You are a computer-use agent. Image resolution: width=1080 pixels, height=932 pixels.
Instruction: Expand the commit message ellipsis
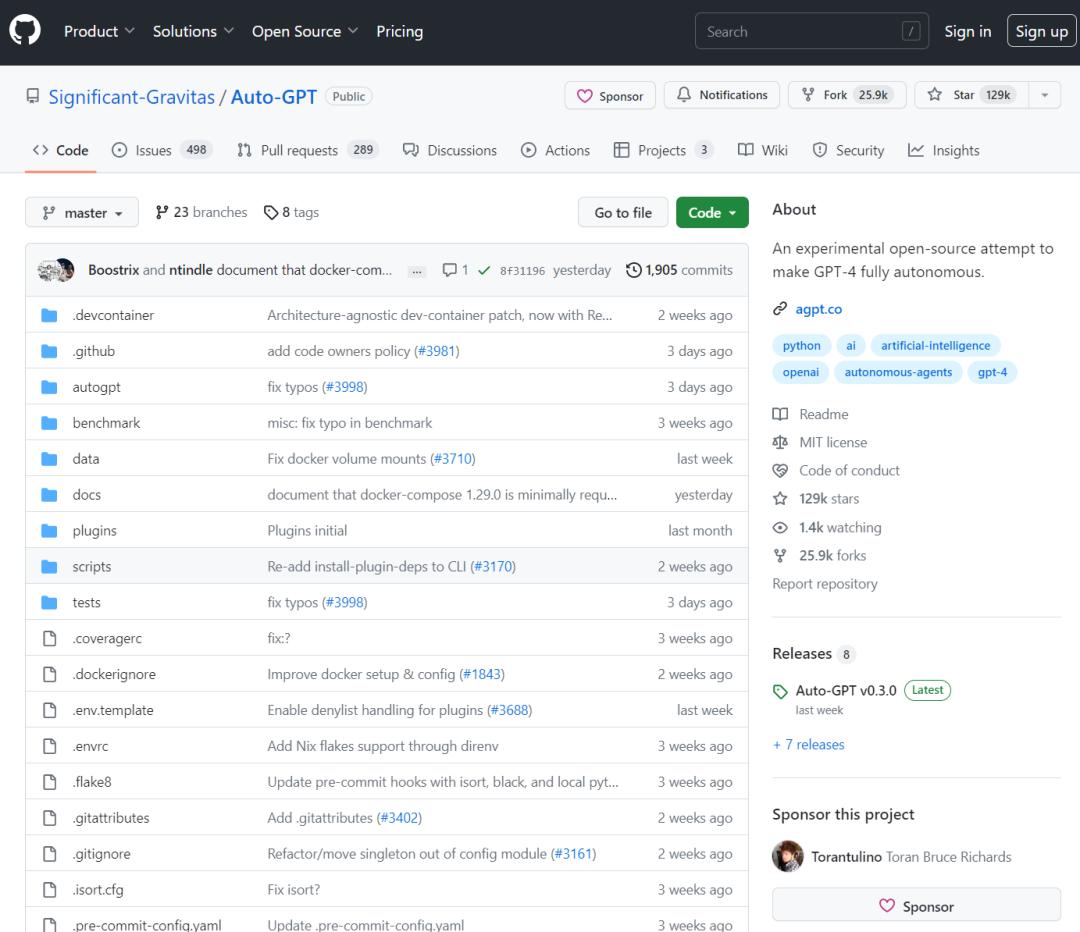point(417,271)
